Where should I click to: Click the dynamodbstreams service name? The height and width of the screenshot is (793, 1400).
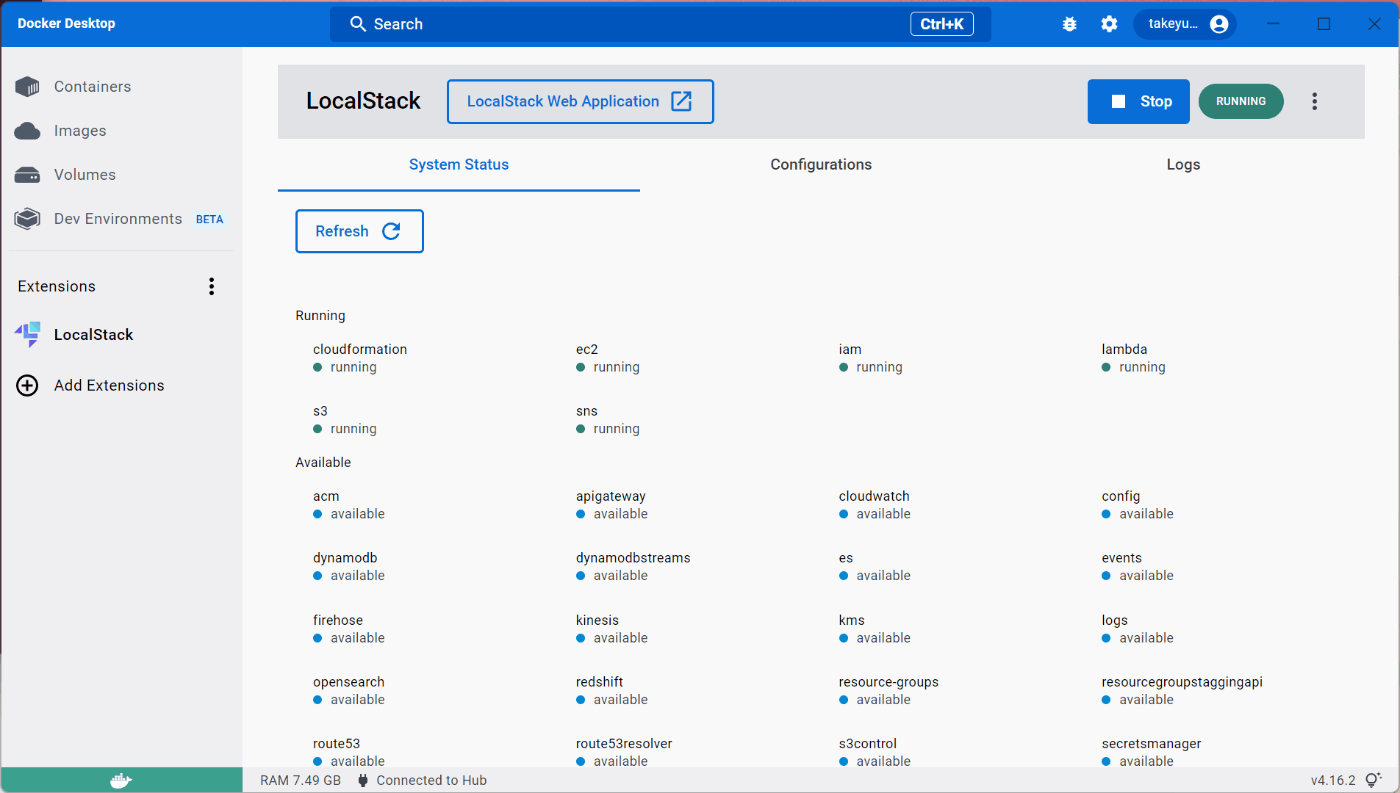click(x=633, y=559)
